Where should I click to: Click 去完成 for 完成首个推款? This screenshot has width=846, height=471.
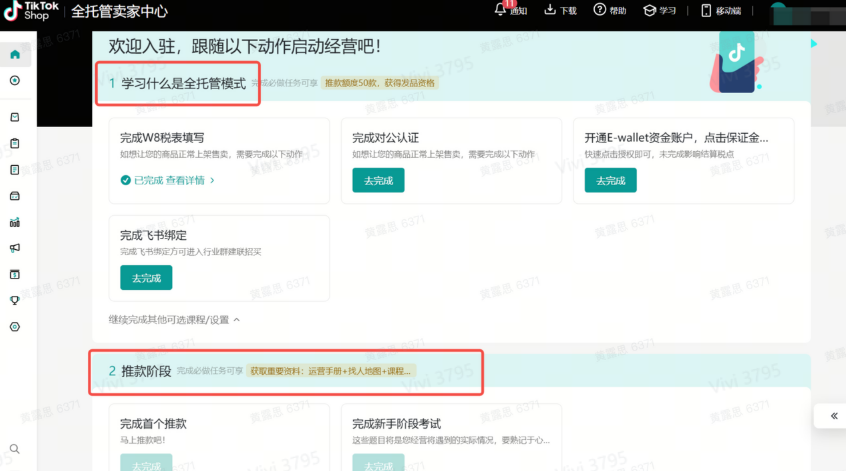coord(146,463)
